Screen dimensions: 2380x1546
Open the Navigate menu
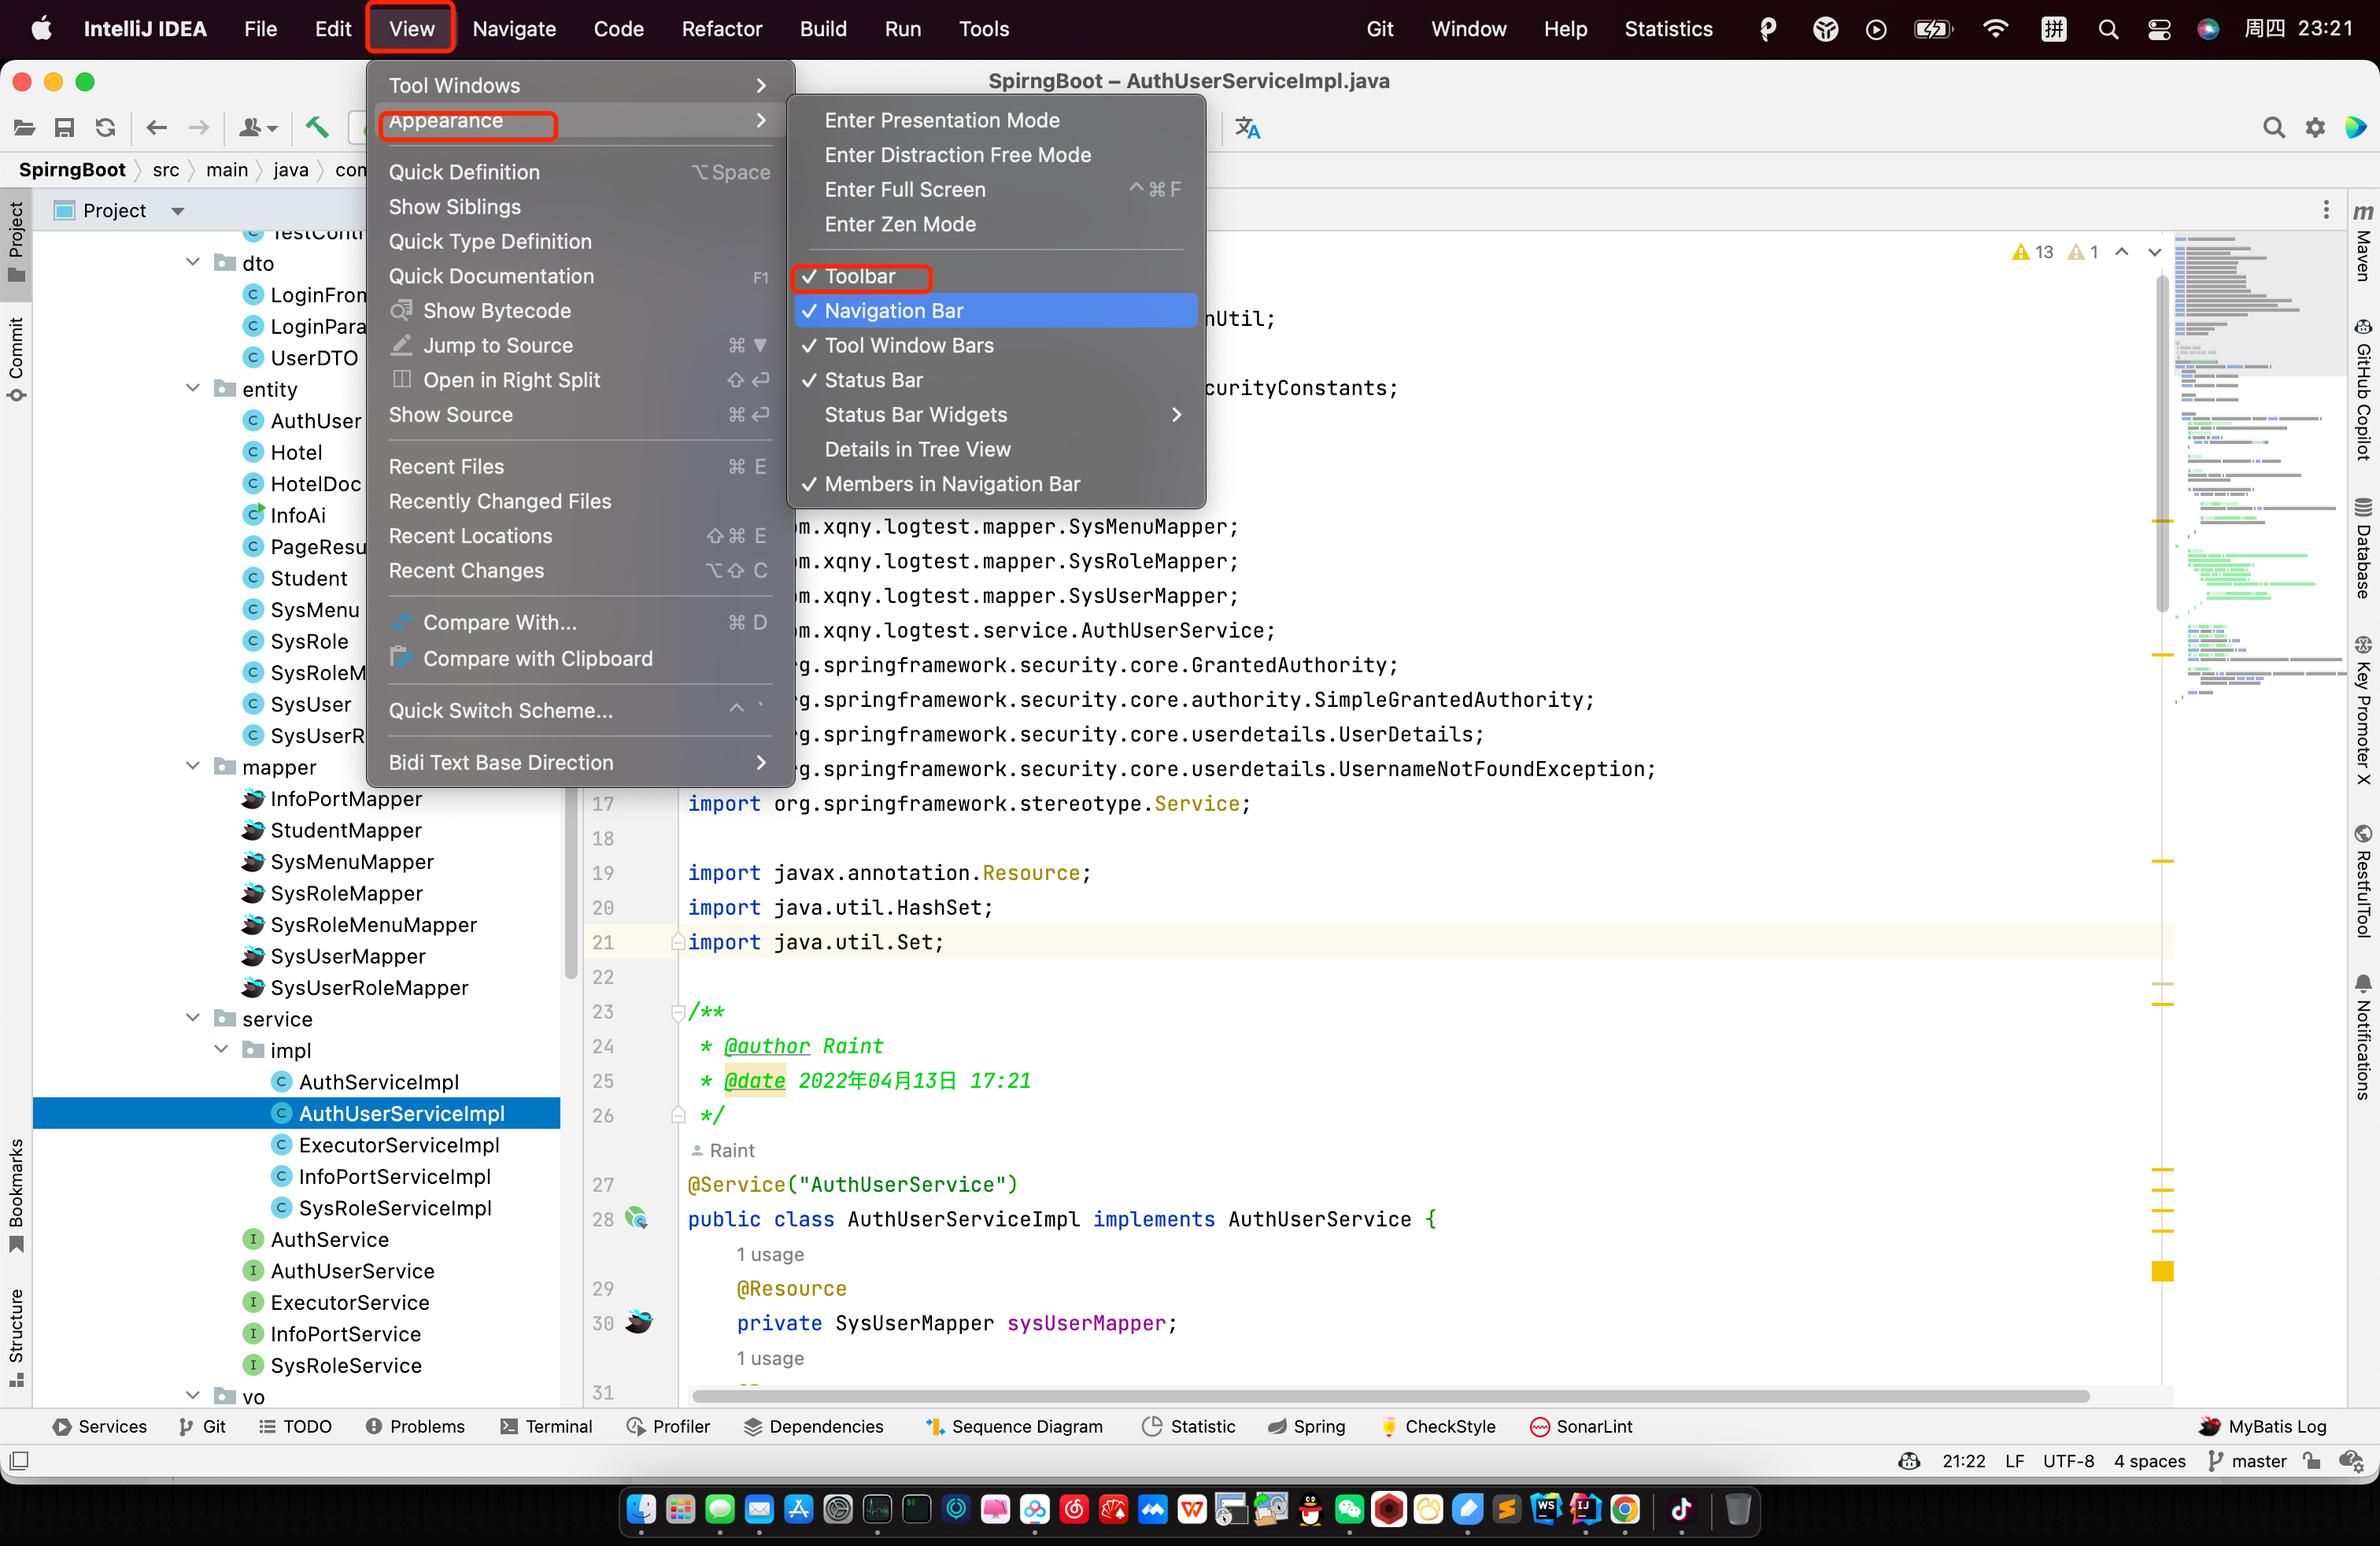tap(514, 29)
